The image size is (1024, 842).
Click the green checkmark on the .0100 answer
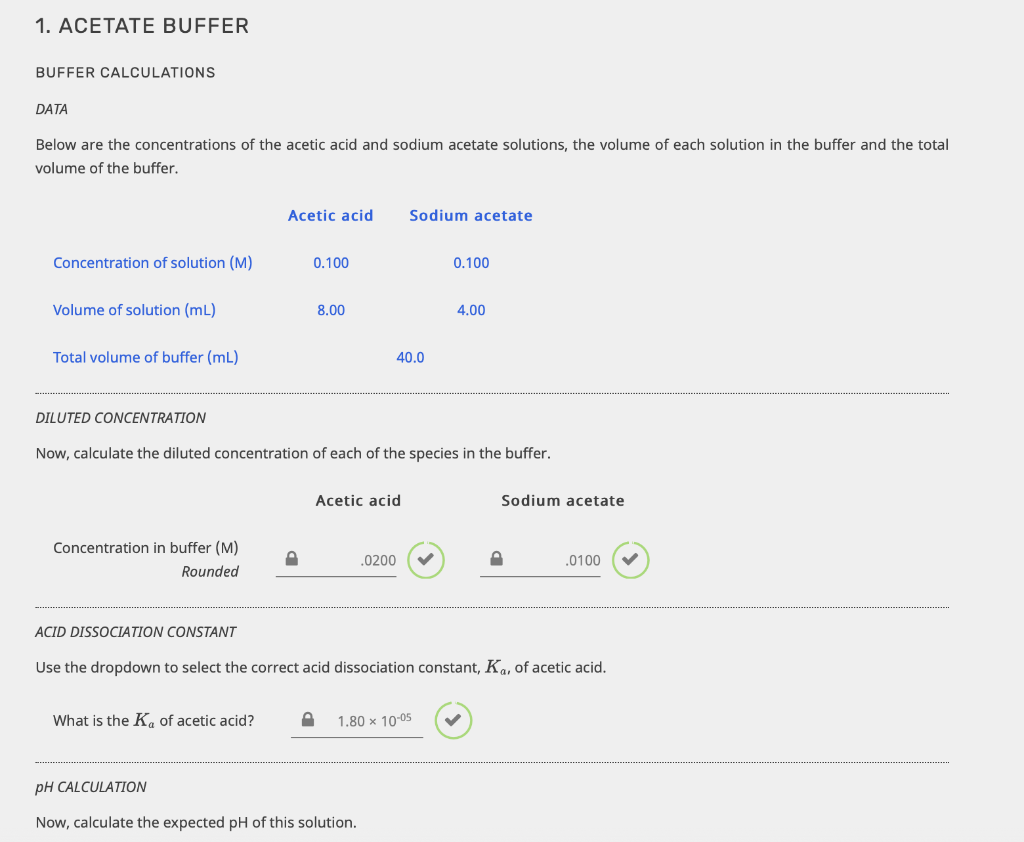[630, 560]
